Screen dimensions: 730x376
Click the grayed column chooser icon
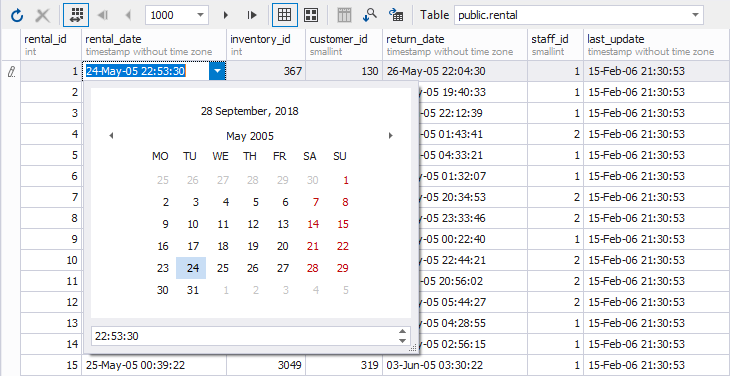pyautogui.click(x=344, y=15)
